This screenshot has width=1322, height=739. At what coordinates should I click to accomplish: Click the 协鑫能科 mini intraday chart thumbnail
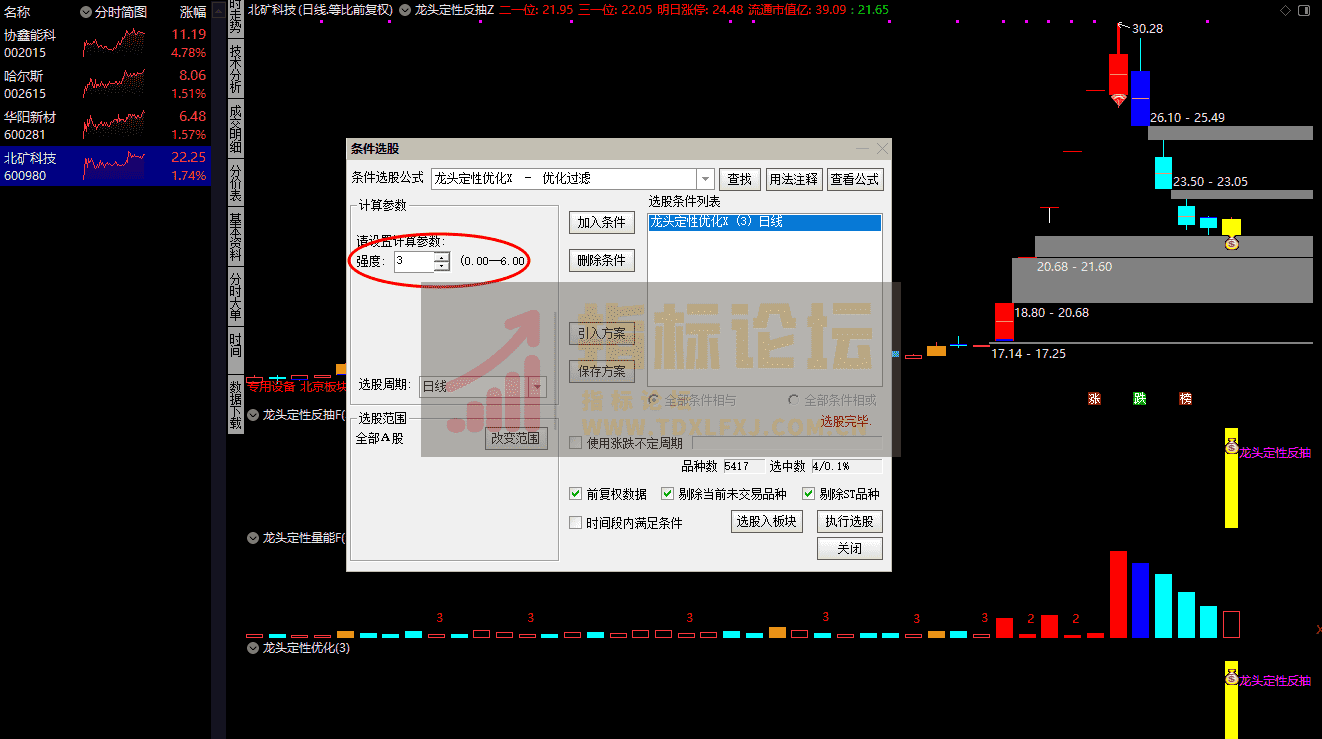point(113,43)
